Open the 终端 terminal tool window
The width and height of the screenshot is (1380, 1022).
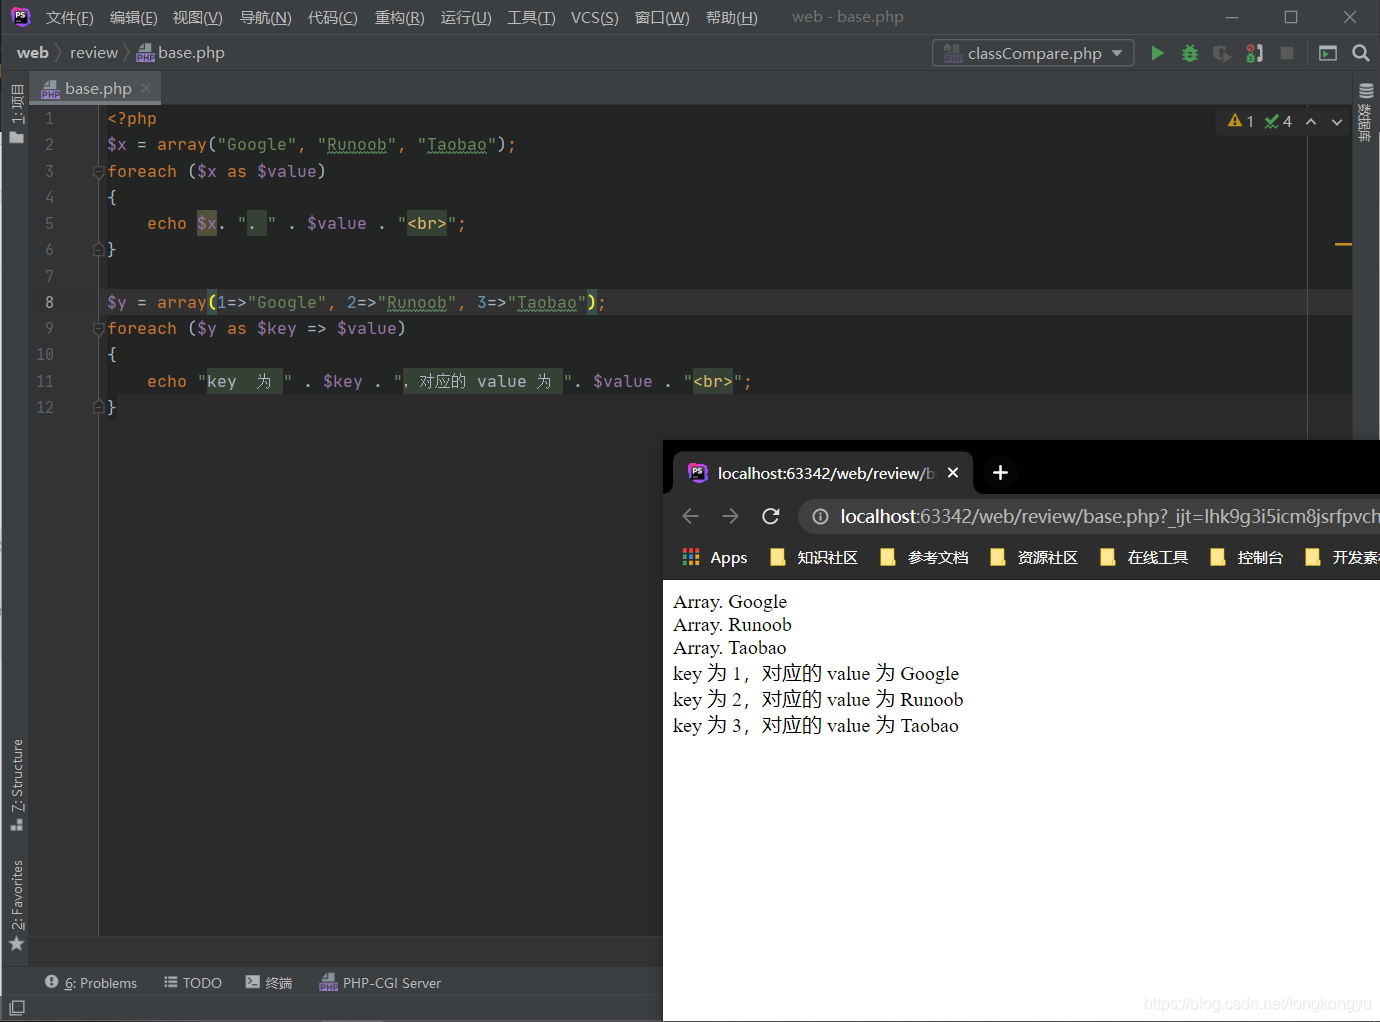click(x=269, y=983)
